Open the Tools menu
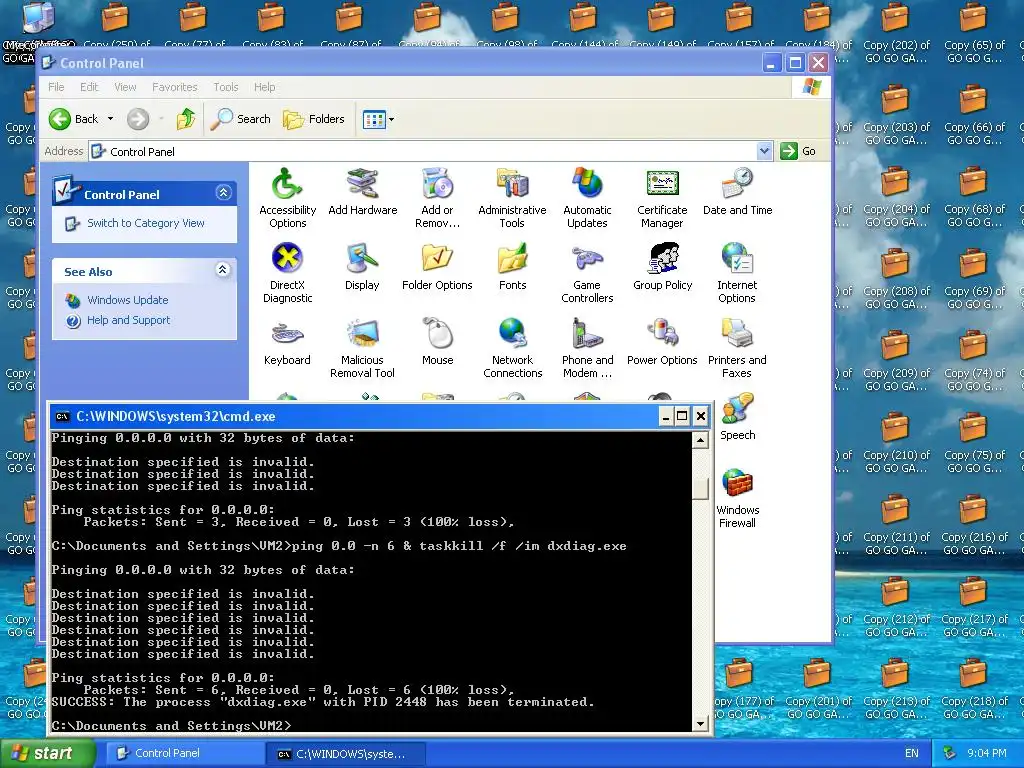The width and height of the screenshot is (1024, 768). (225, 87)
